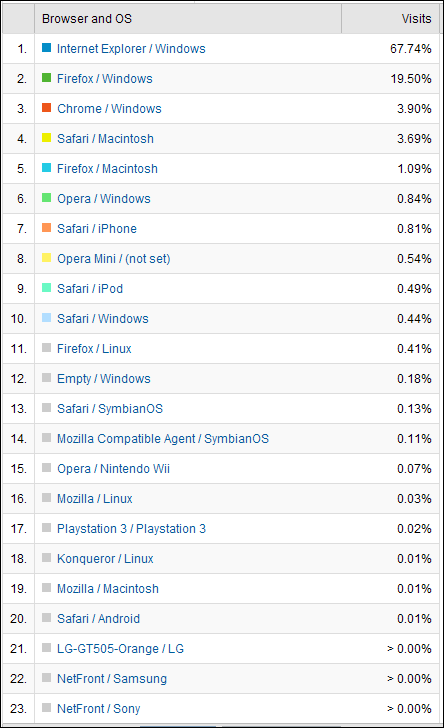Click Playstation 3 / Playstation 3 link
The image size is (444, 728).
click(131, 529)
